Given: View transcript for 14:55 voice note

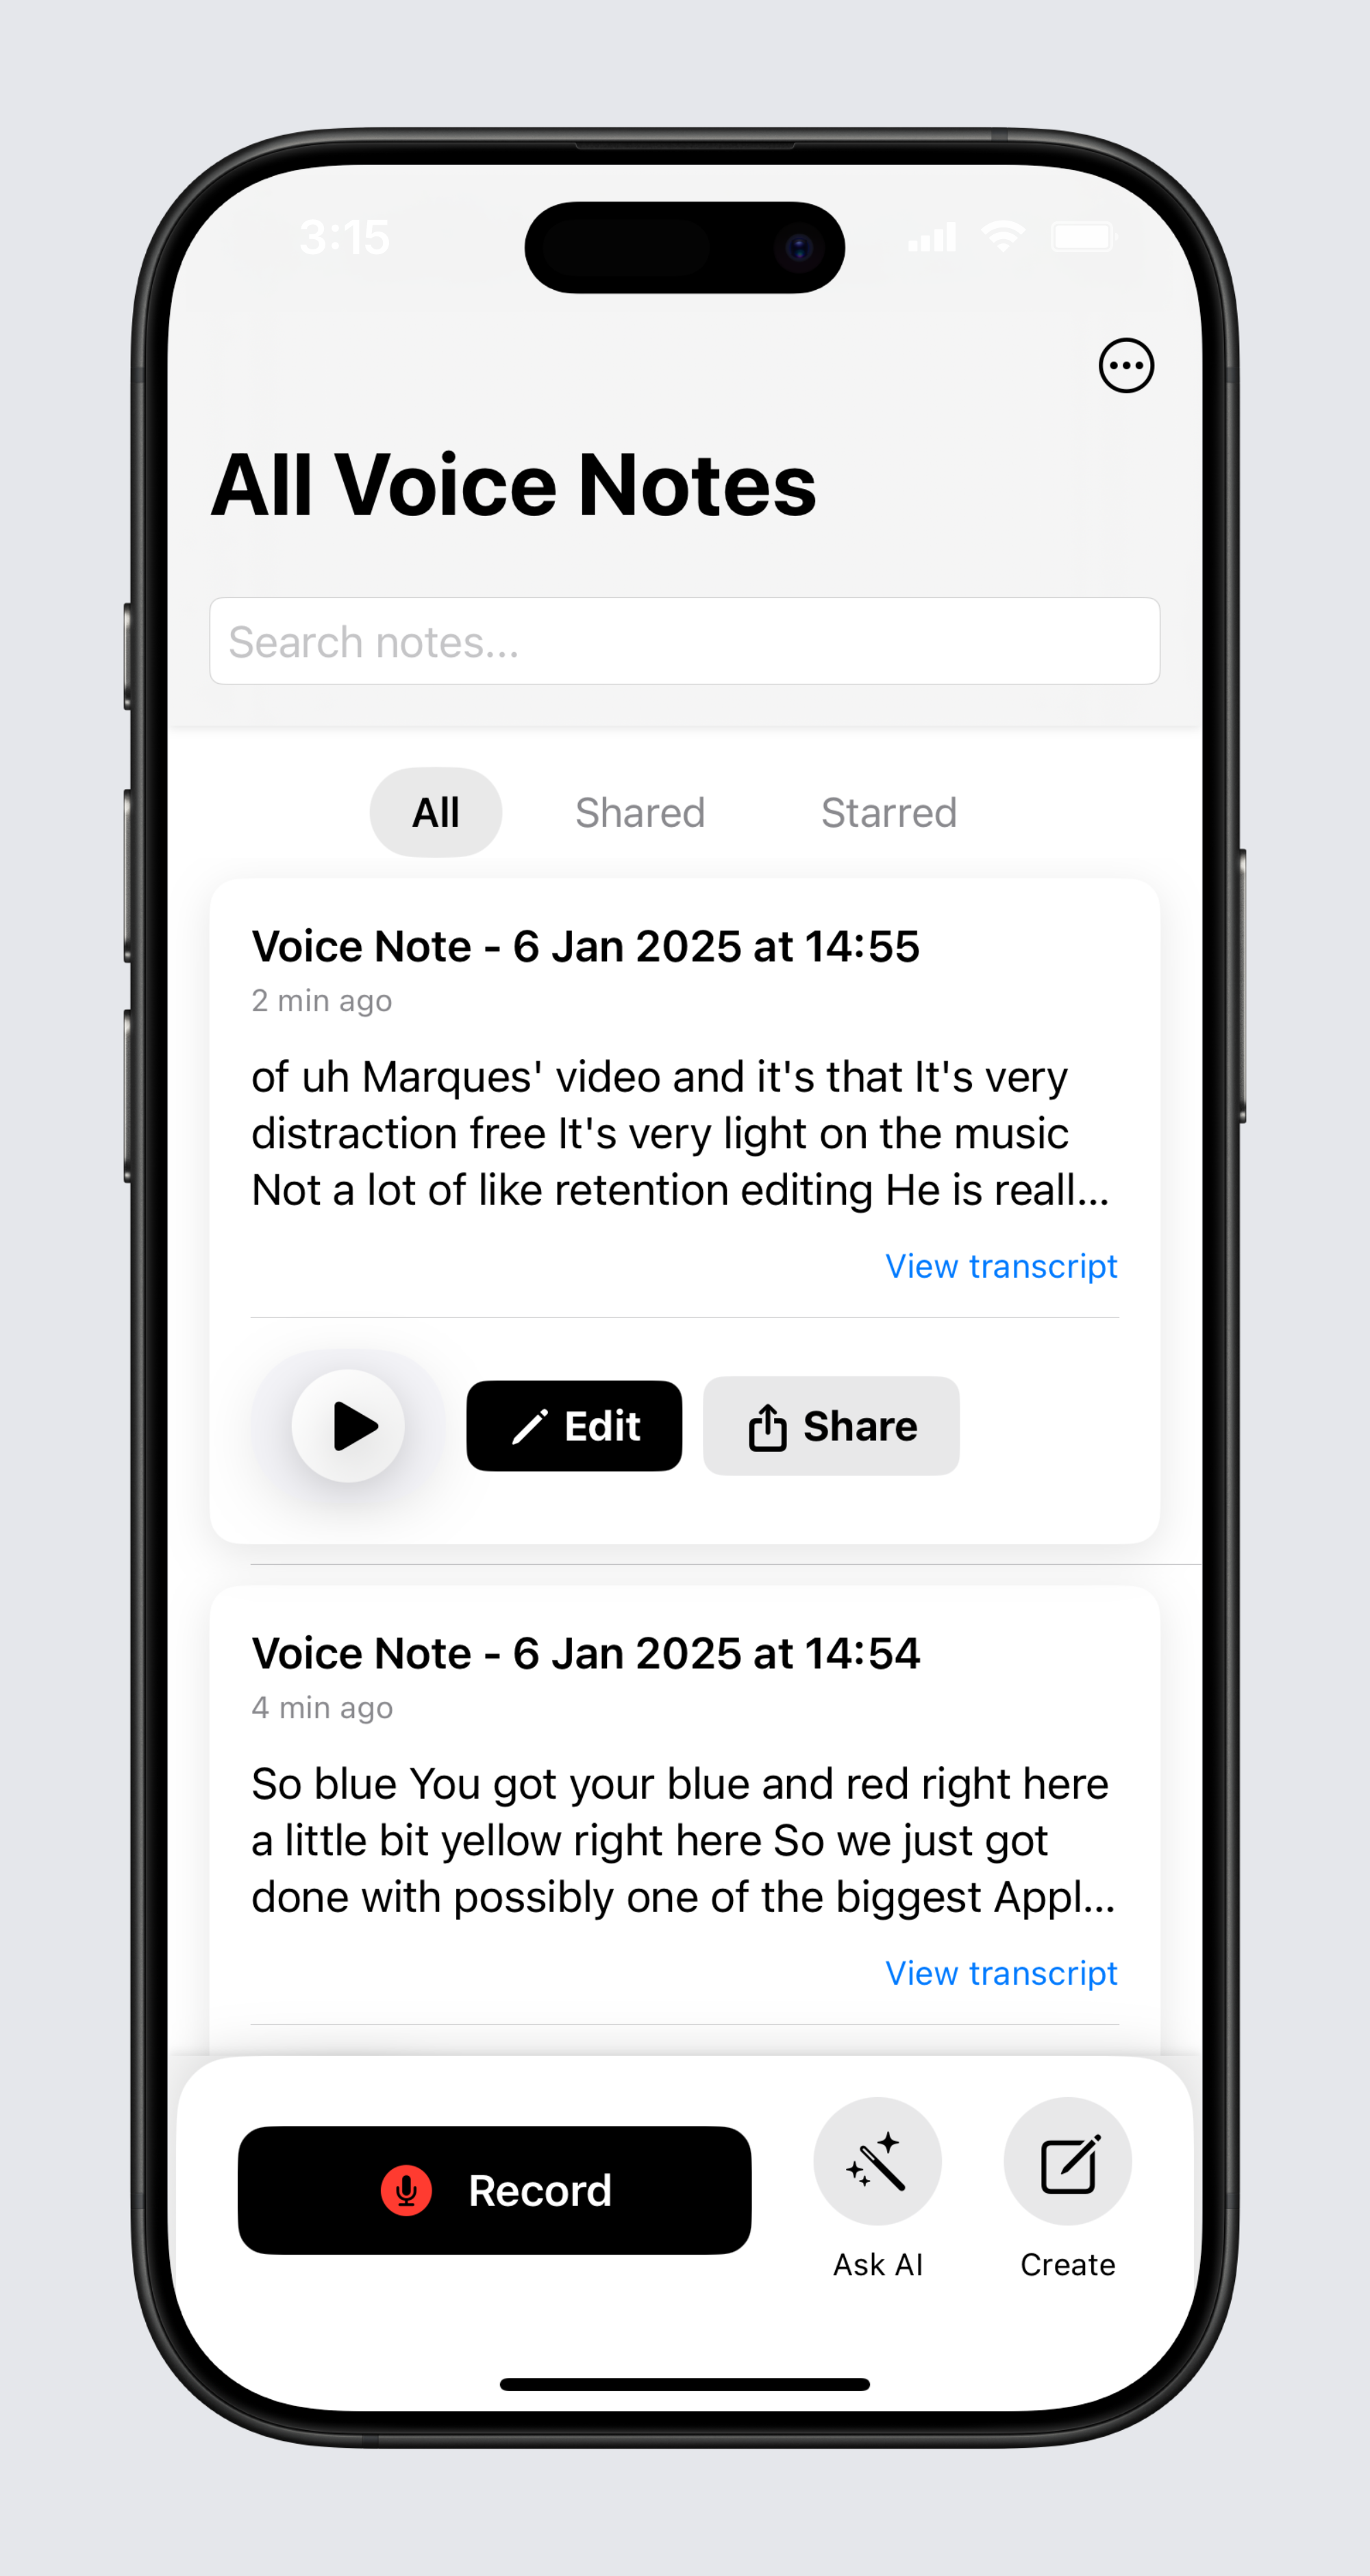Looking at the screenshot, I should (1002, 1266).
